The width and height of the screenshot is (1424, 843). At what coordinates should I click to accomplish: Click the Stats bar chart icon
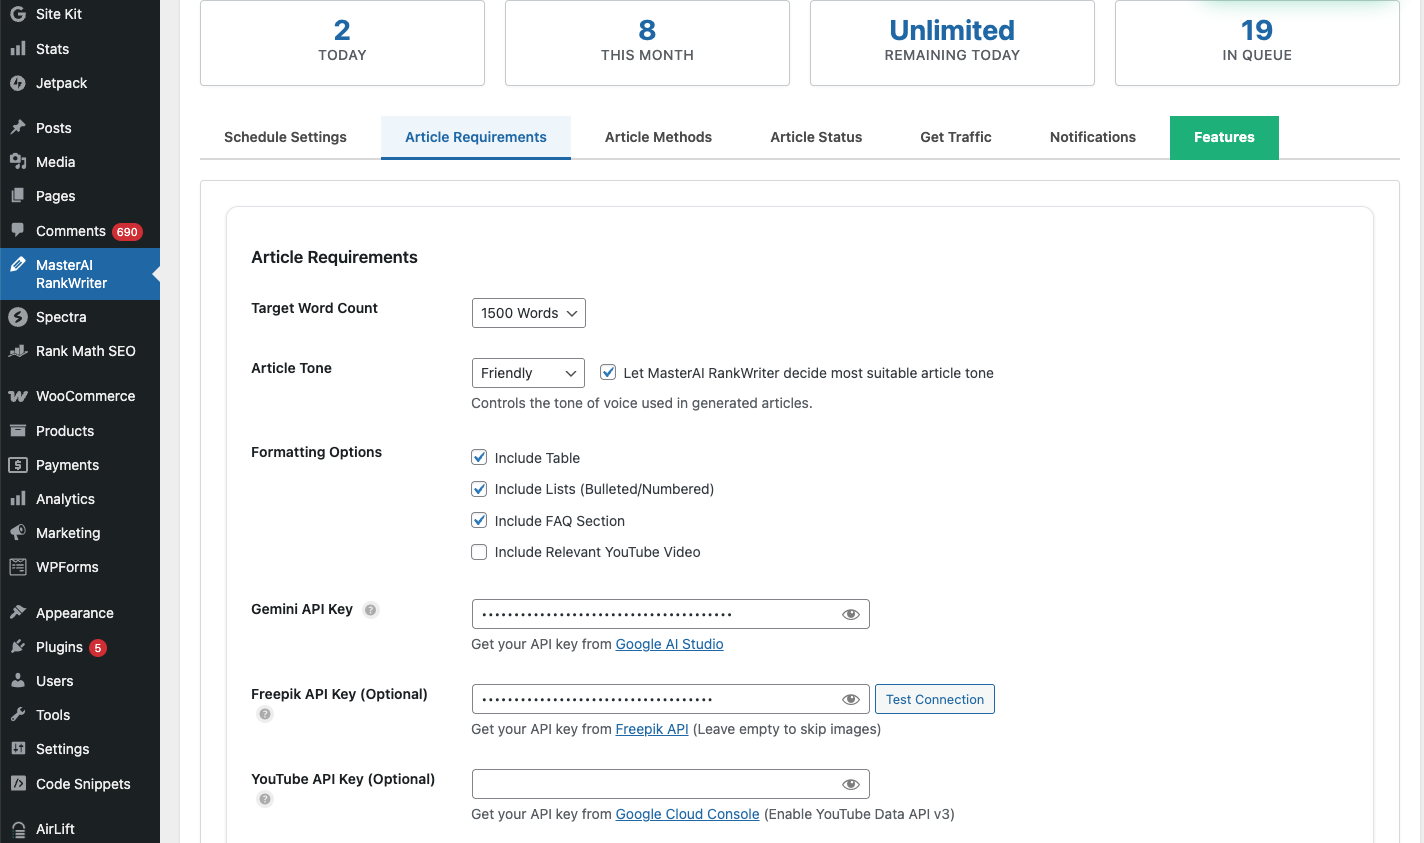(x=18, y=49)
